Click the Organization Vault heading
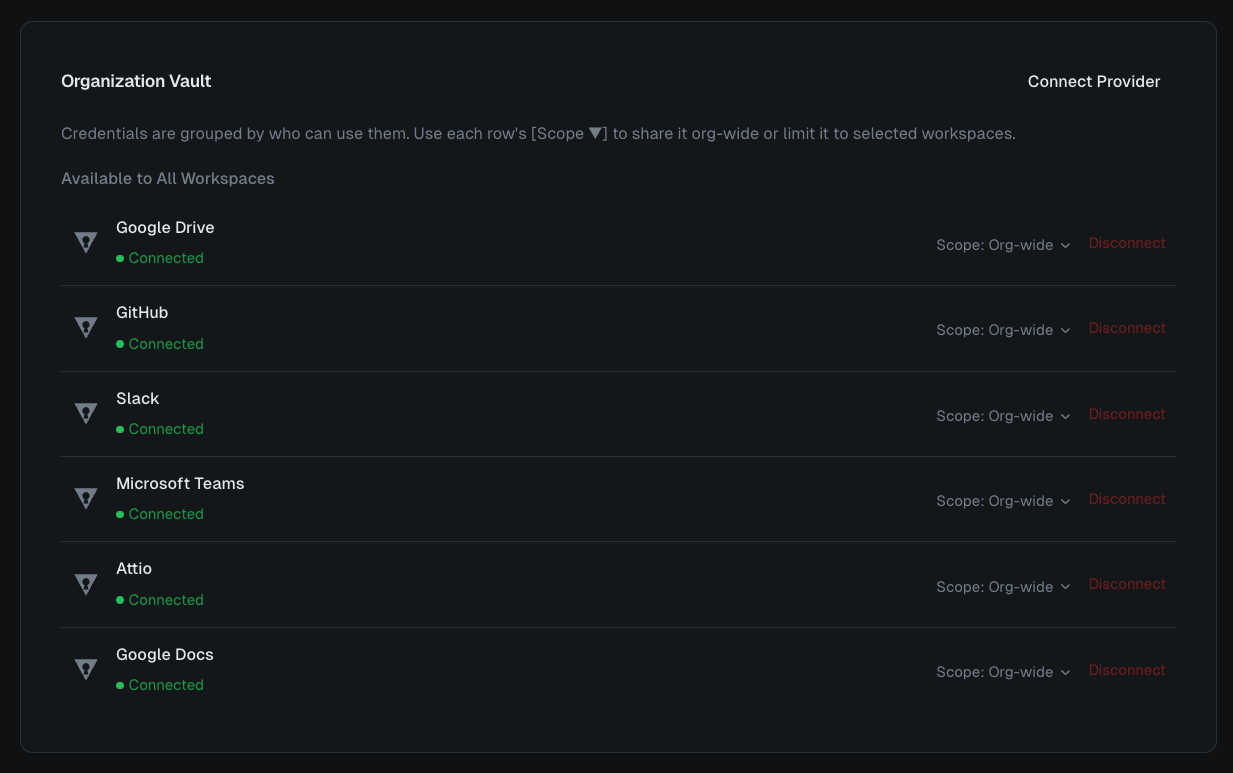The height and width of the screenshot is (773, 1233). tap(136, 81)
